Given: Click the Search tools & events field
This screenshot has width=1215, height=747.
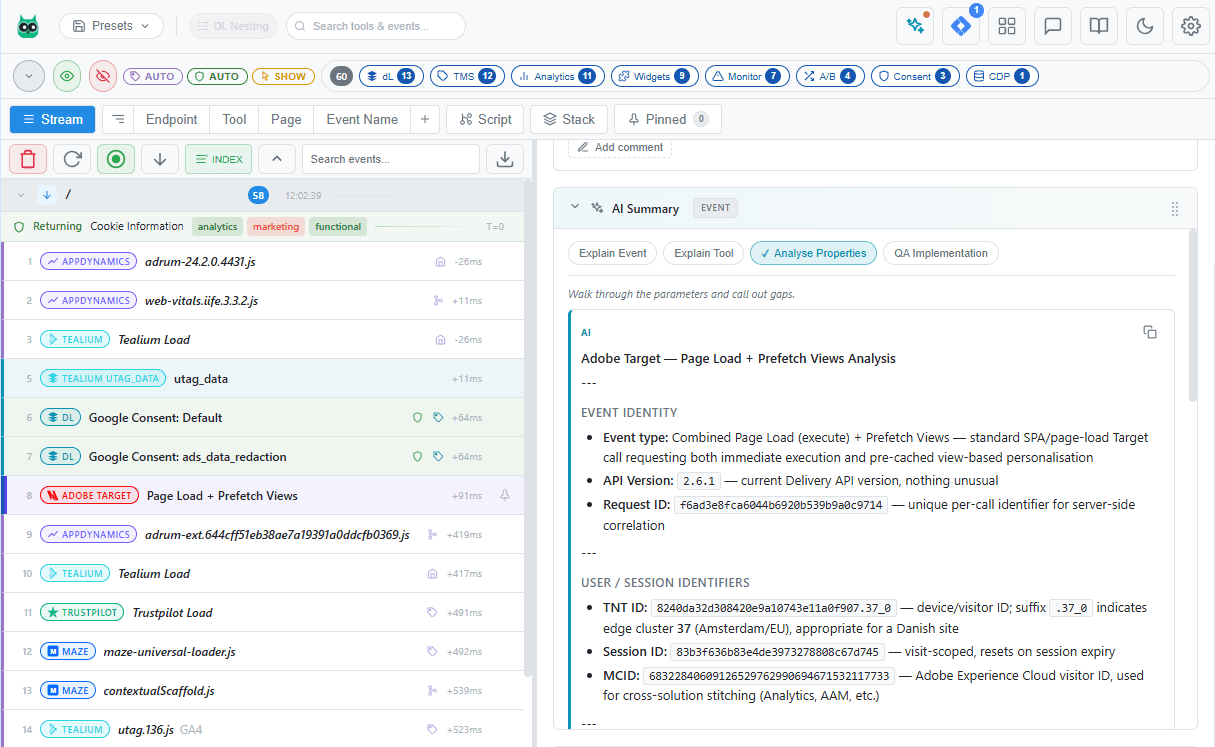Looking at the screenshot, I should (375, 26).
